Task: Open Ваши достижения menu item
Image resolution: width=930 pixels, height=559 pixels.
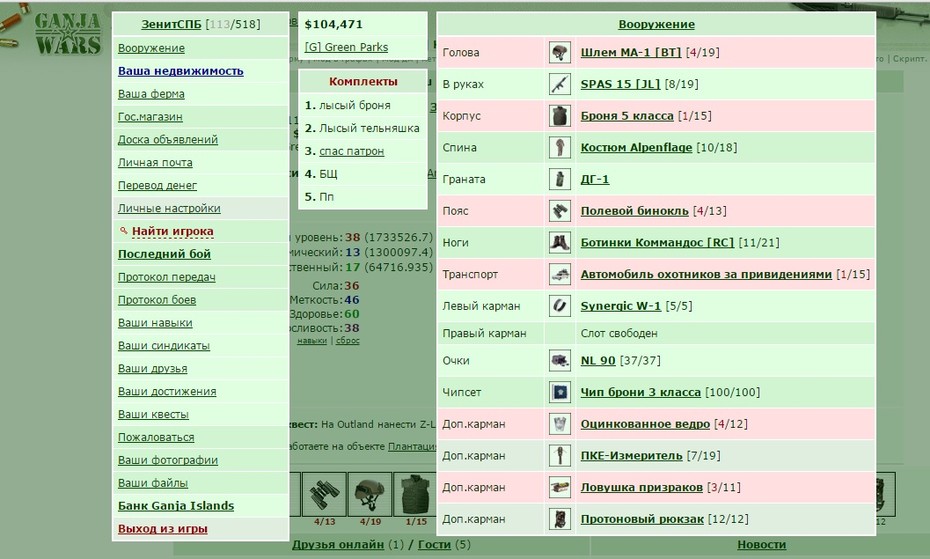Action: pyautogui.click(x=167, y=392)
